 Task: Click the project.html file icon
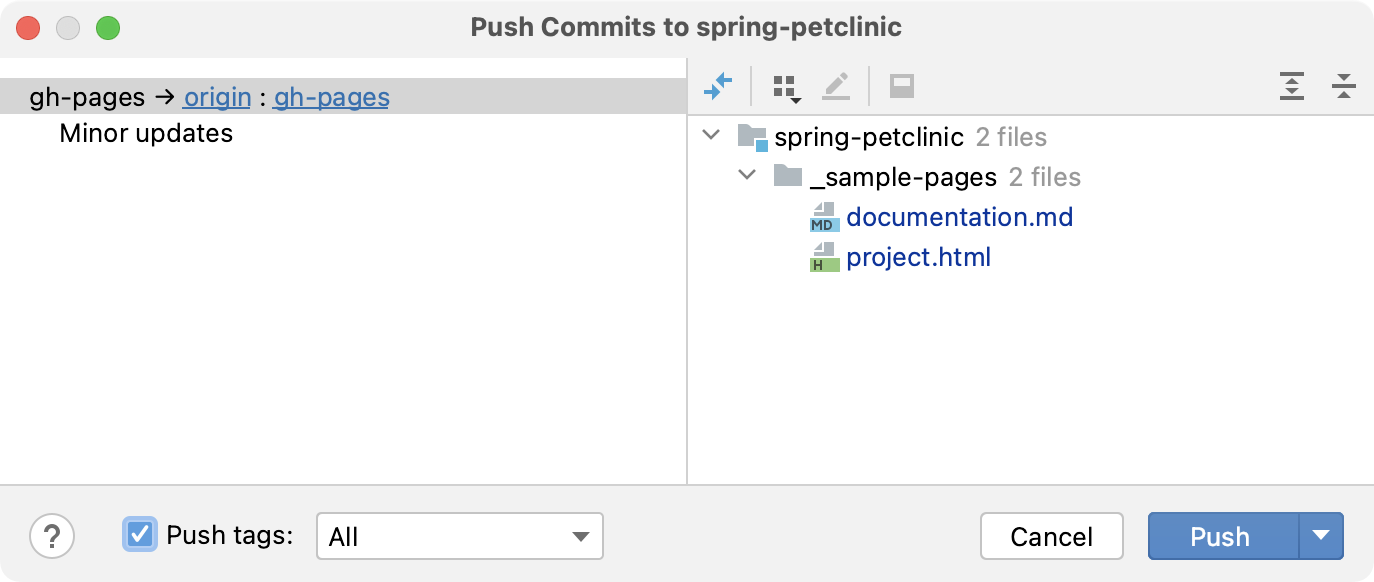[825, 257]
